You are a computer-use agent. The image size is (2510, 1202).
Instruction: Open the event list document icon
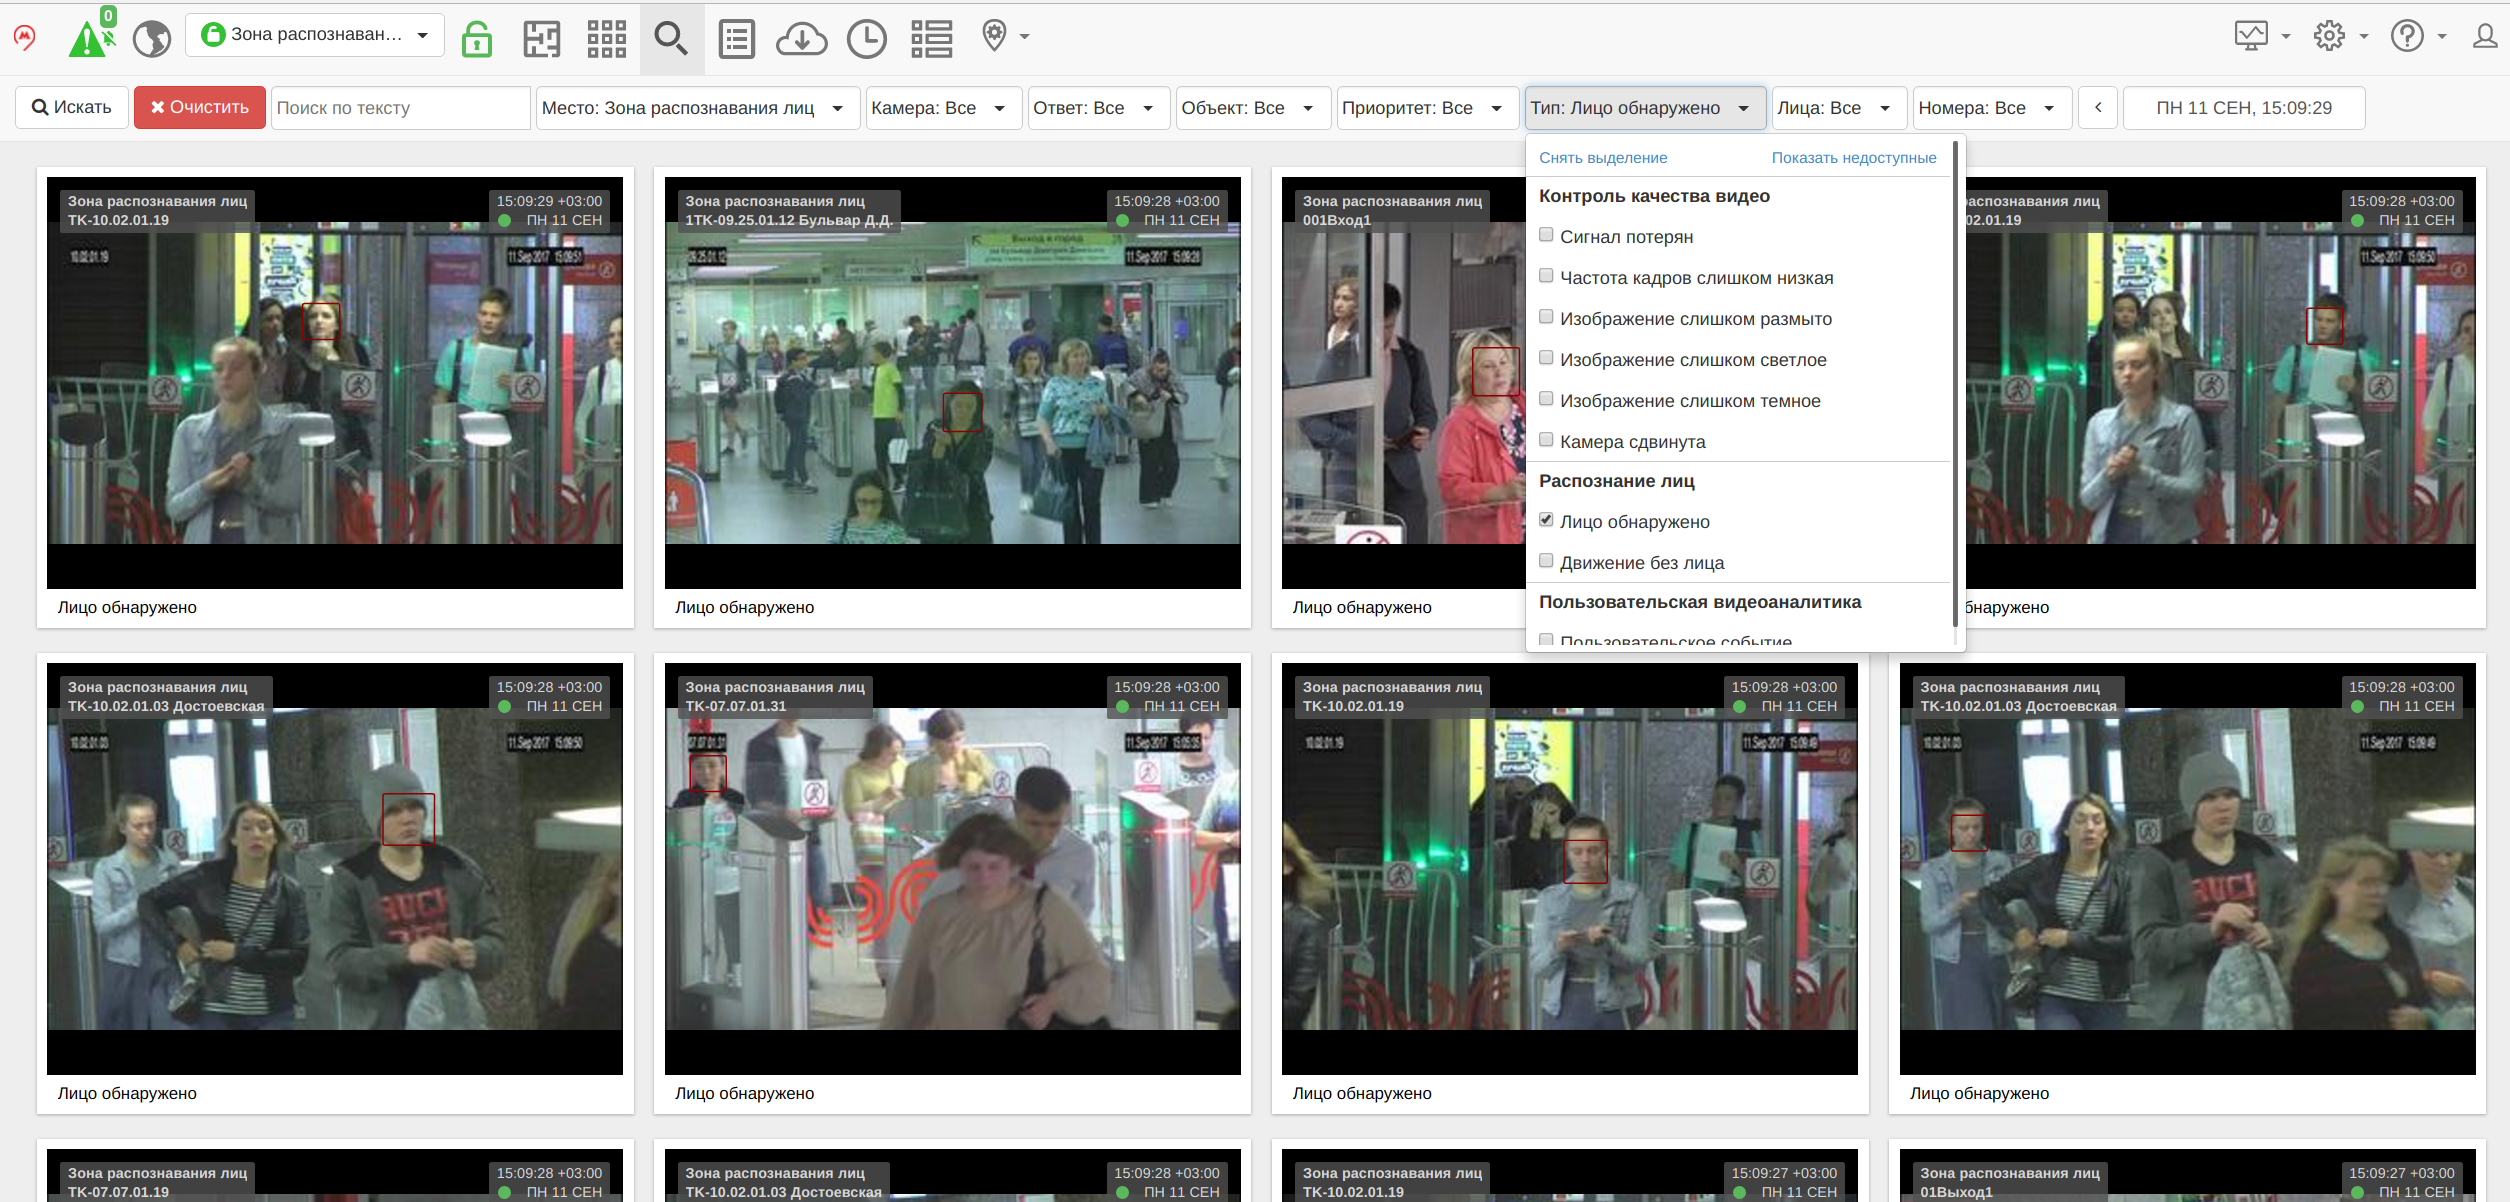(737, 38)
